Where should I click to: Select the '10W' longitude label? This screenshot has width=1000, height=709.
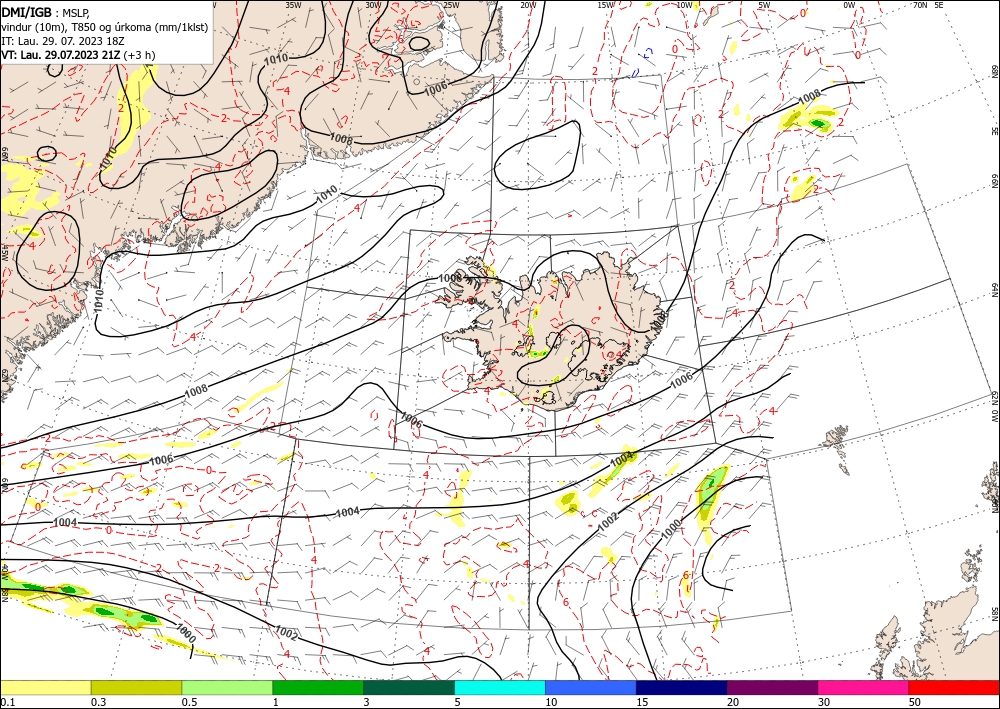point(684,4)
